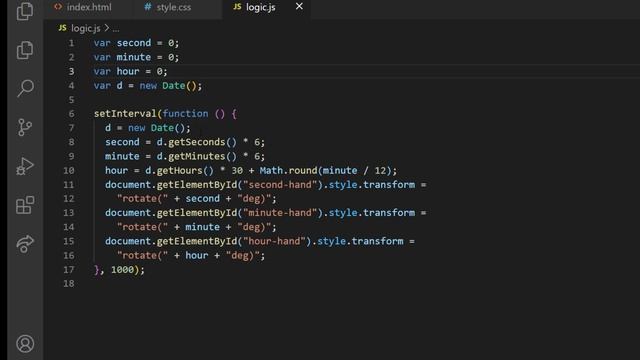Open the Live Share arrow icon
Screen dimensions: 640x360
[x=25, y=244]
